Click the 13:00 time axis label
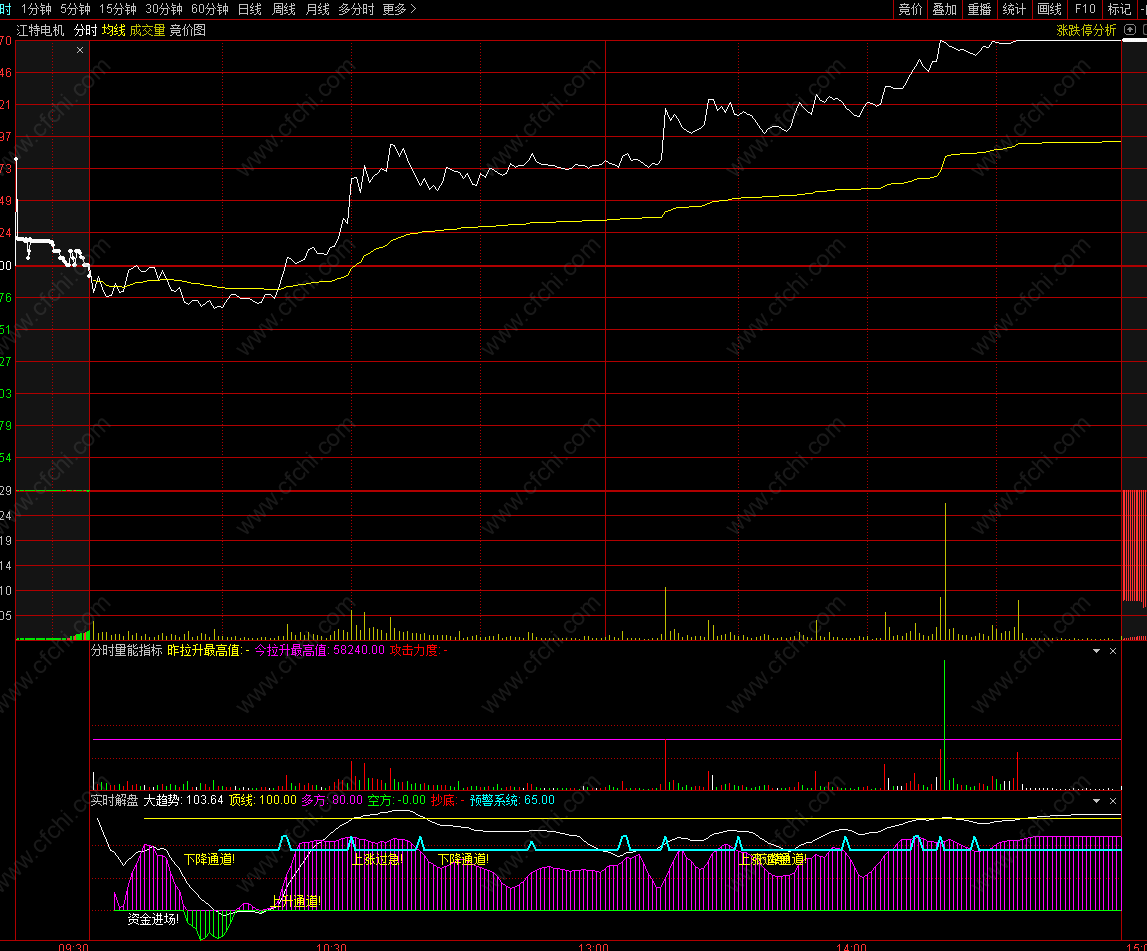The height and width of the screenshot is (951, 1147). [593, 947]
